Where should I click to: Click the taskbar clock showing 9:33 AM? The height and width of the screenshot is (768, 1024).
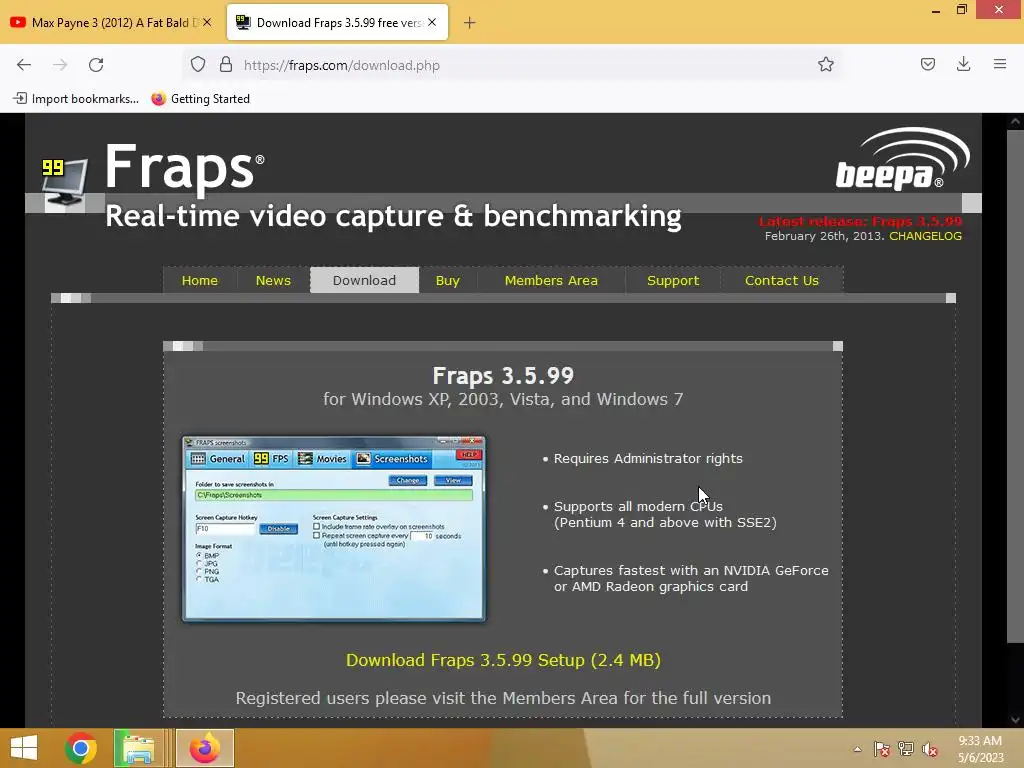click(x=980, y=749)
